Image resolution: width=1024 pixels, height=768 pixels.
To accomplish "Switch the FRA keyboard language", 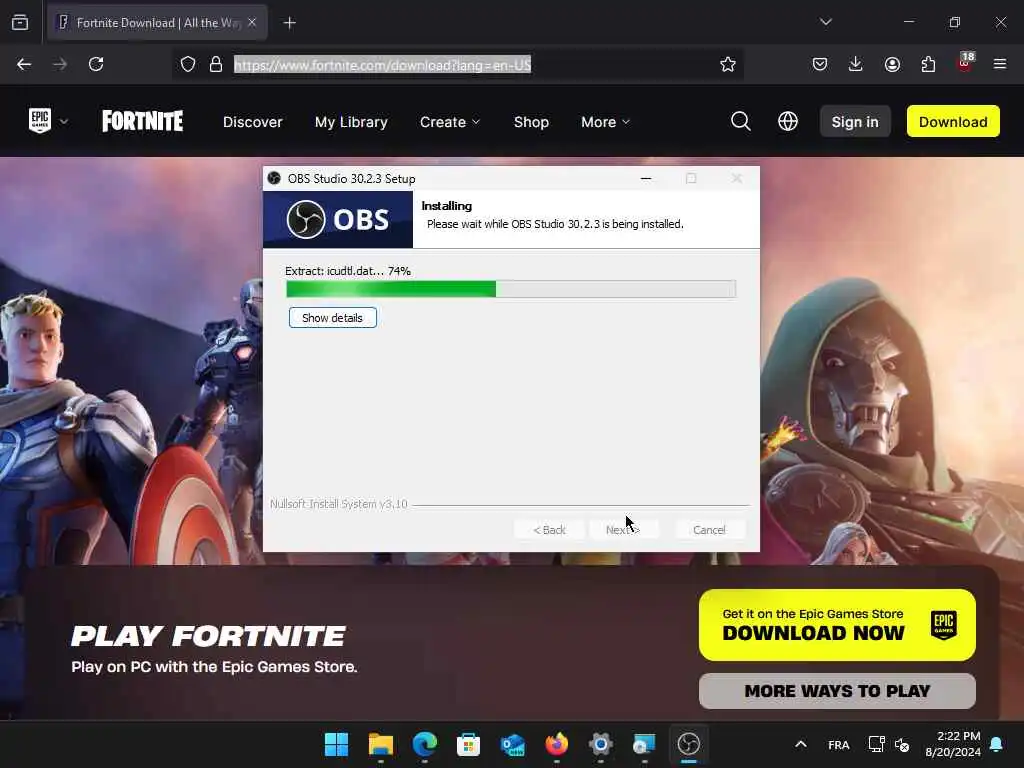I will [x=839, y=745].
